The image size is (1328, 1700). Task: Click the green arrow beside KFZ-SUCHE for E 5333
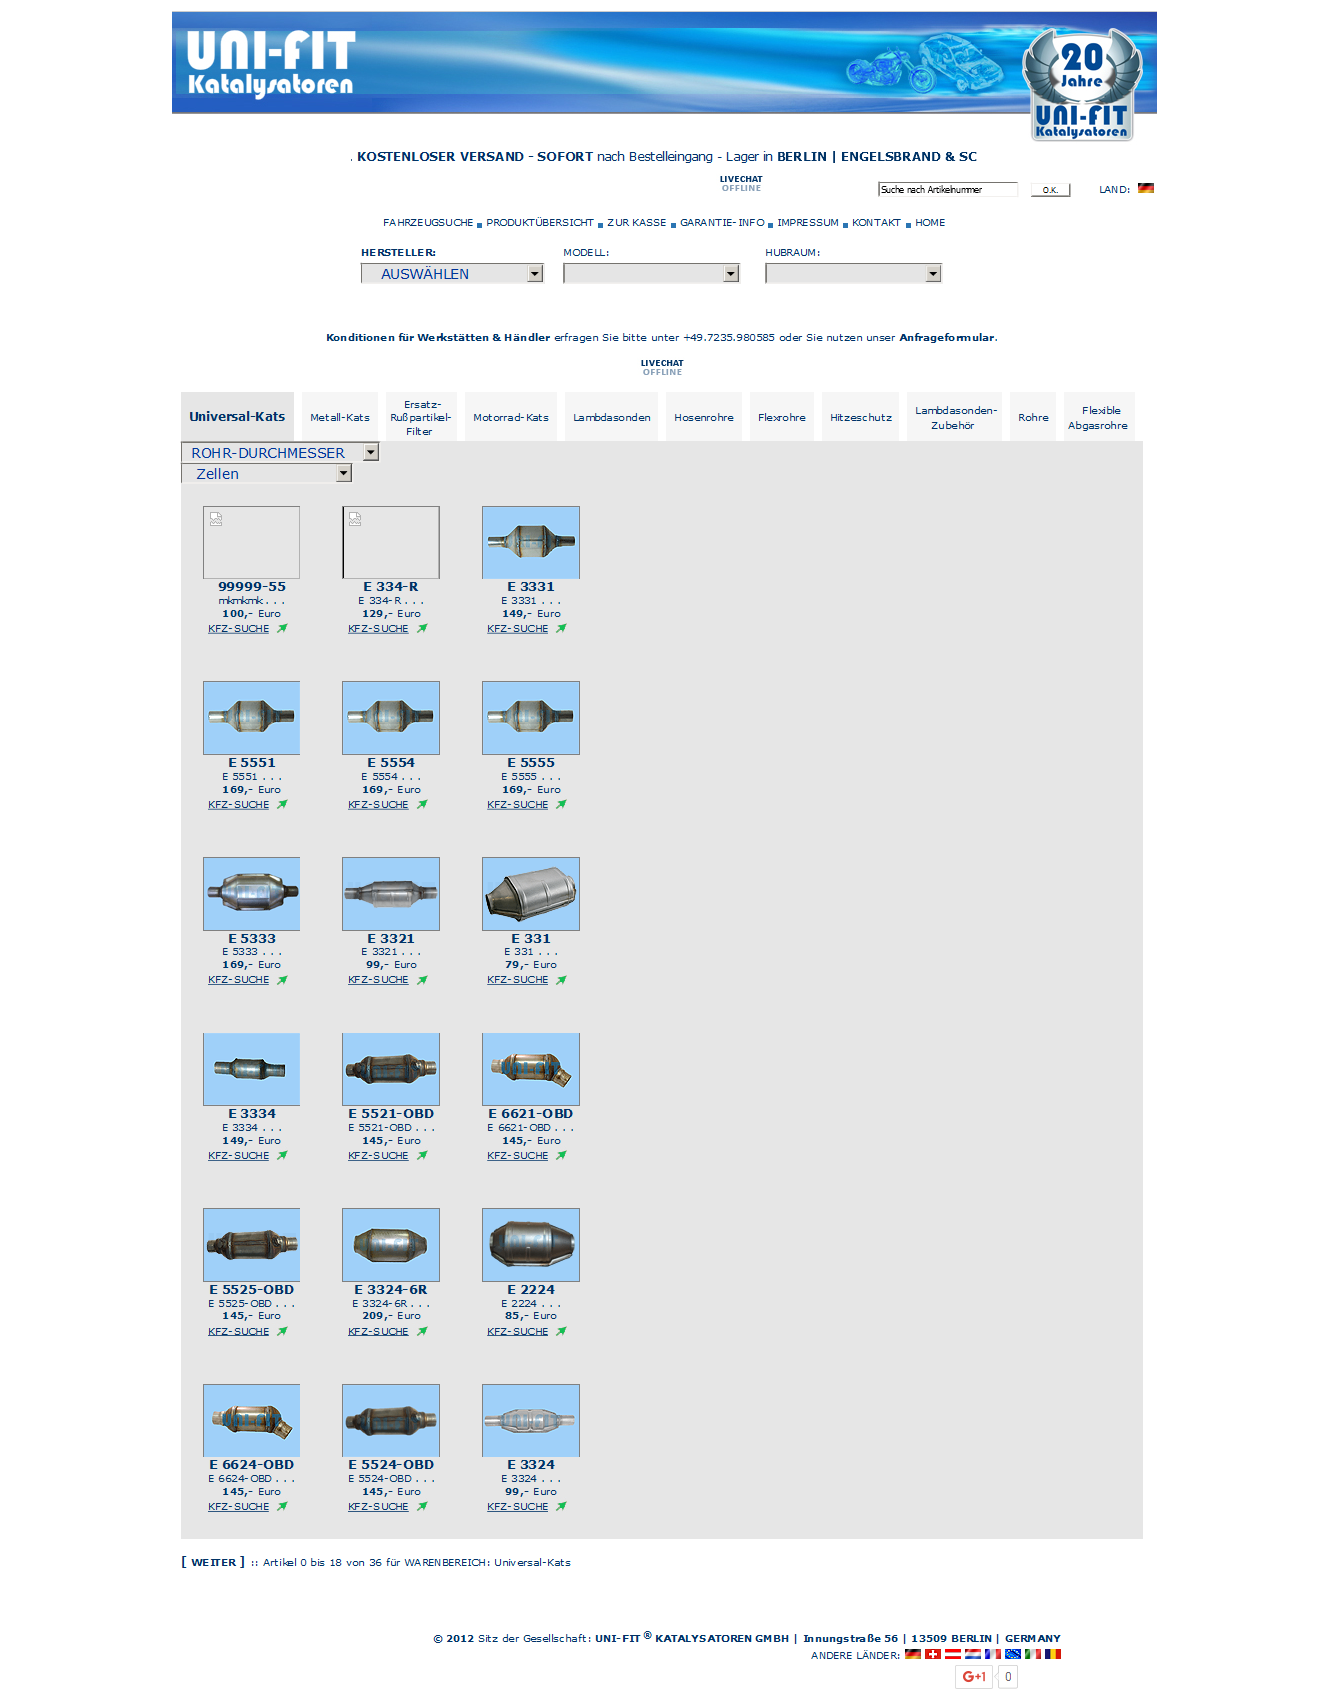282,980
